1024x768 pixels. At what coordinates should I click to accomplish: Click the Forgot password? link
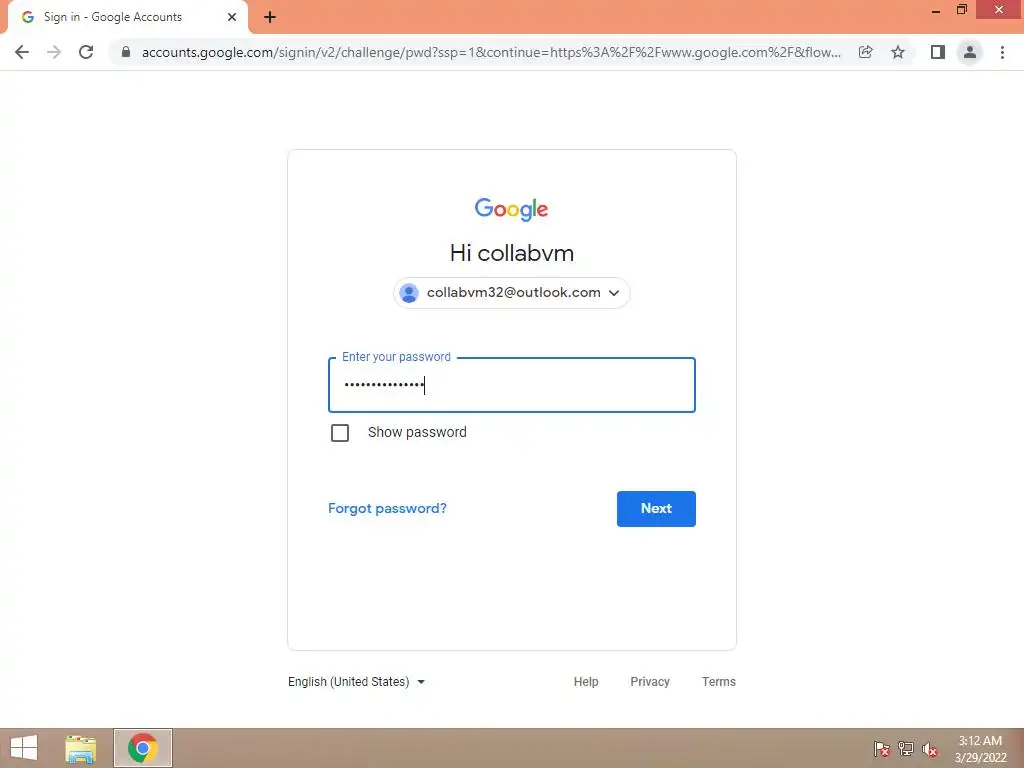tap(387, 509)
